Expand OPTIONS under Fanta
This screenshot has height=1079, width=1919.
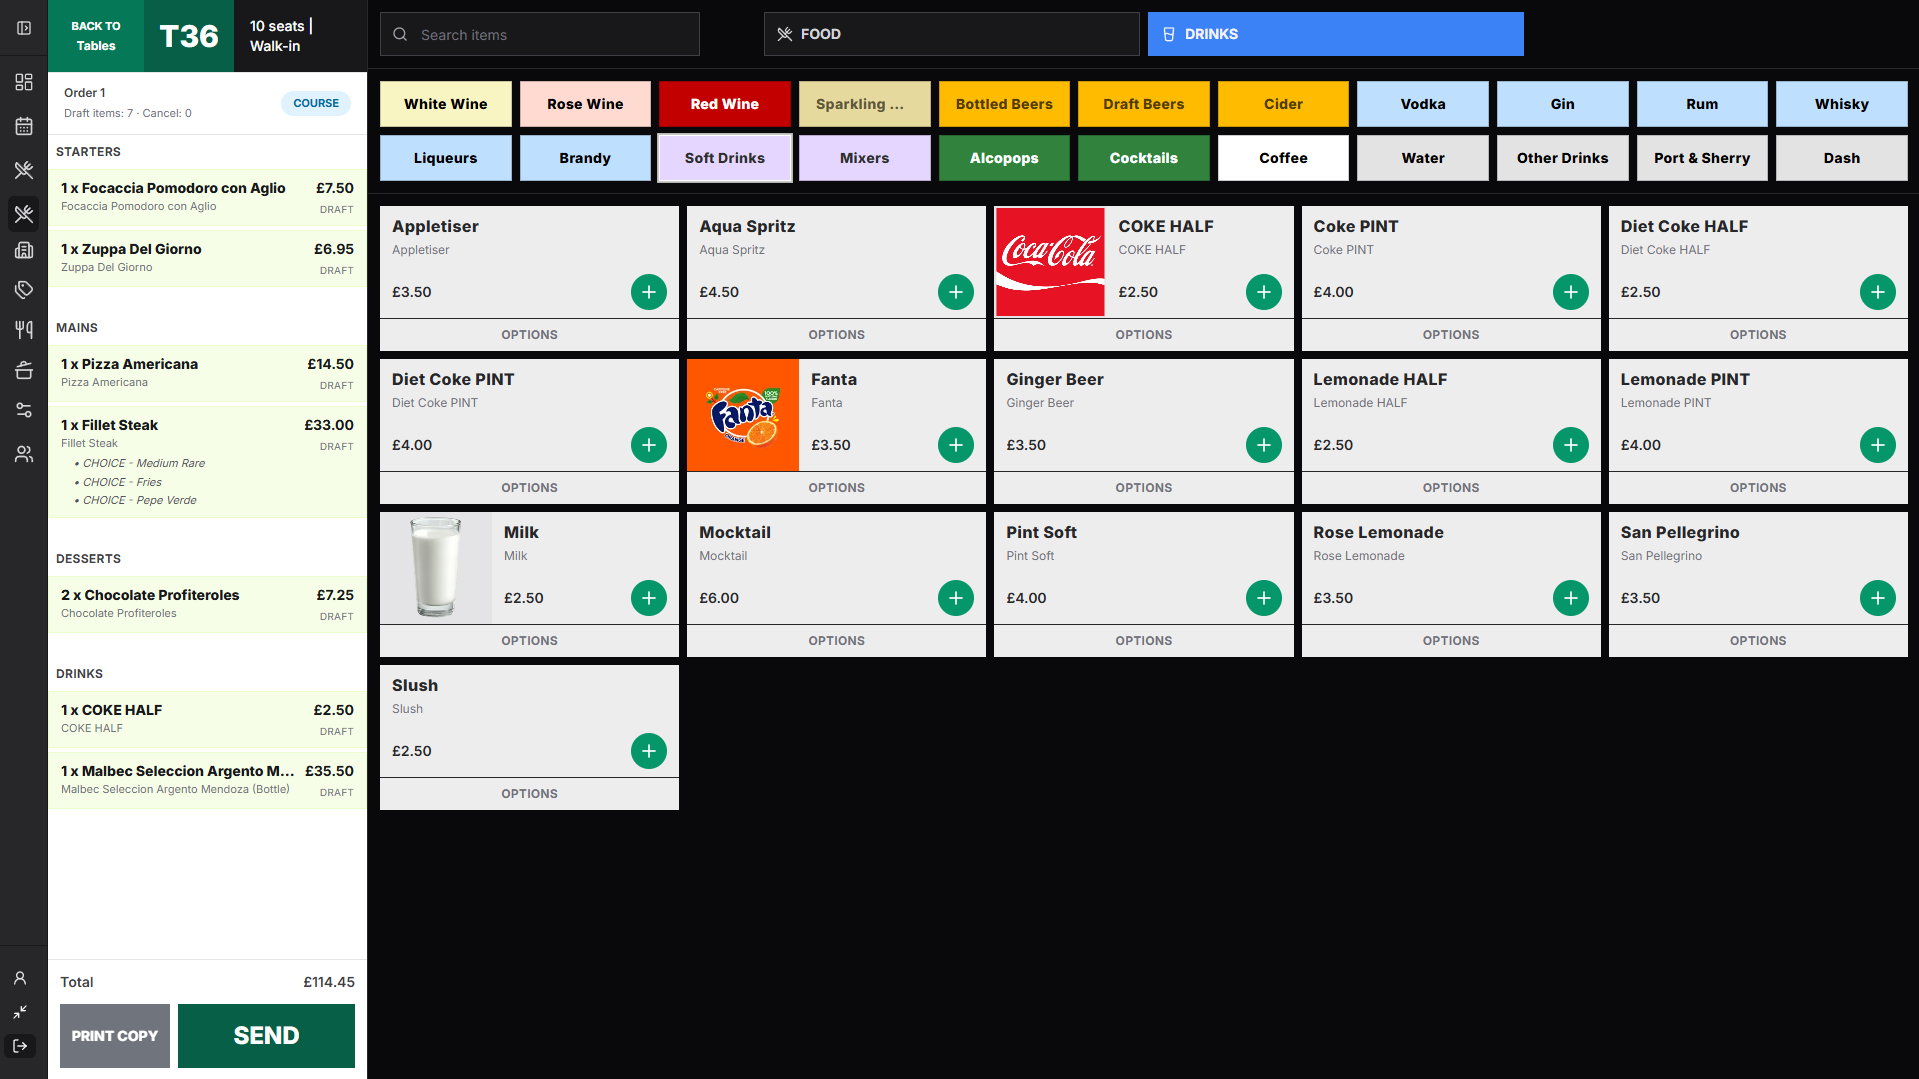pyautogui.click(x=836, y=488)
